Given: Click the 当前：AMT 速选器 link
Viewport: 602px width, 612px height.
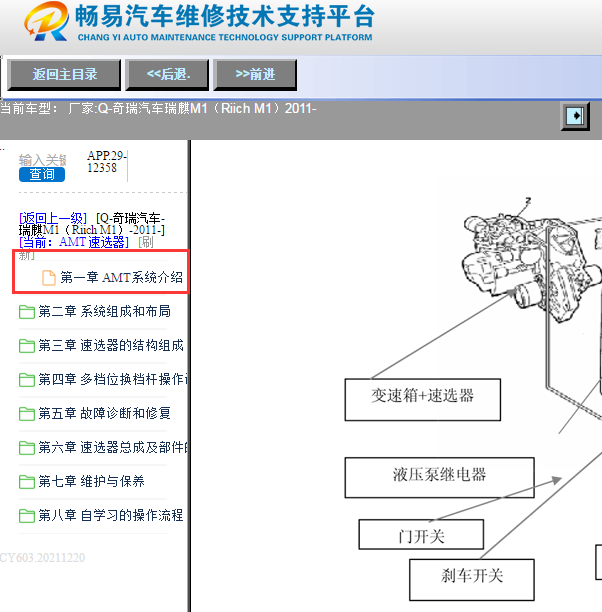Looking at the screenshot, I should [x=74, y=242].
